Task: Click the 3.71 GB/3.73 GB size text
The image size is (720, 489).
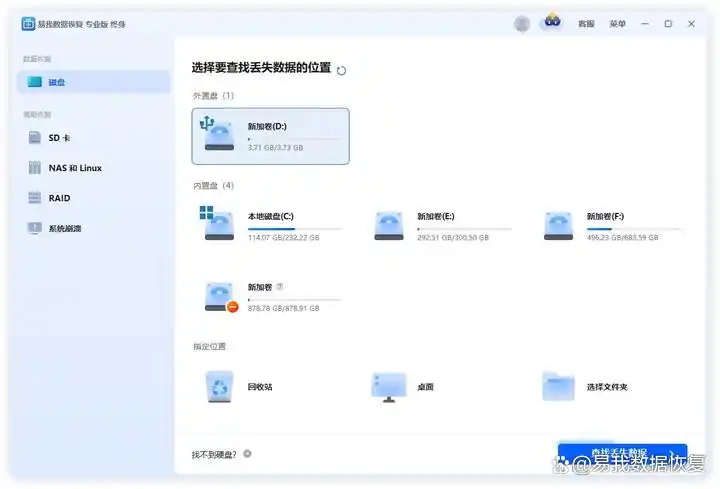Action: (276, 148)
